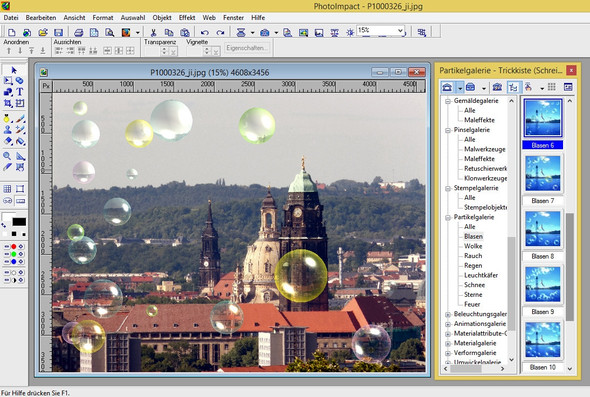Click the Undo arrow icon
The image size is (590, 397).
tap(205, 33)
